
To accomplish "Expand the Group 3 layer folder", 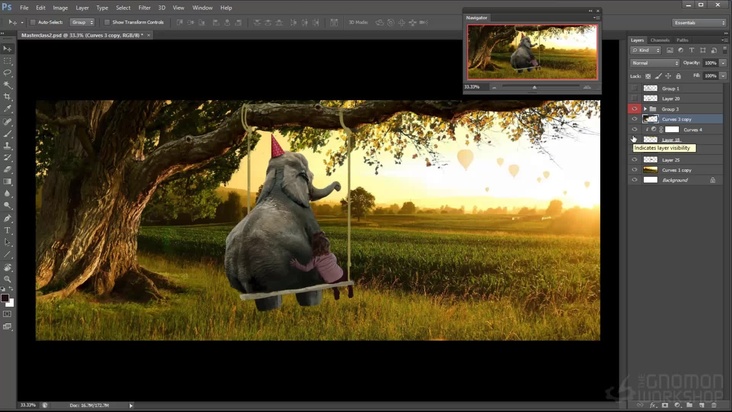I will [644, 108].
